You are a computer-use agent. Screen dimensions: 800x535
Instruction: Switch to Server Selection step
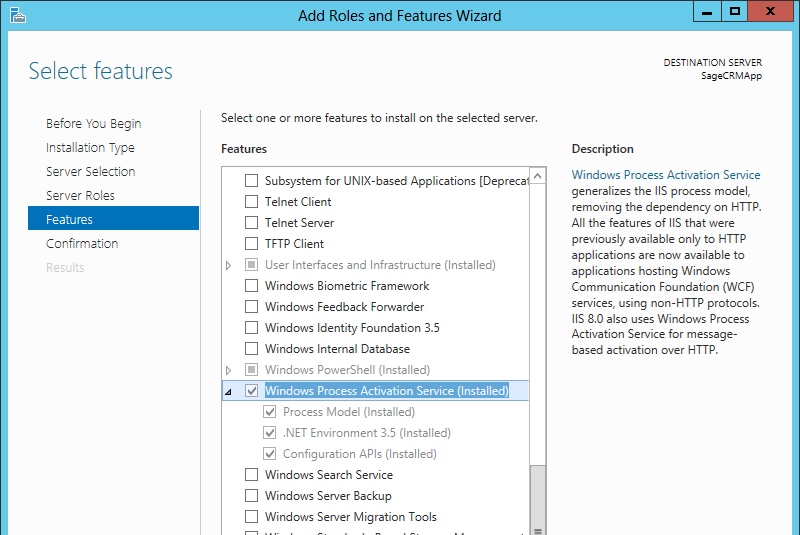pyautogui.click(x=90, y=172)
